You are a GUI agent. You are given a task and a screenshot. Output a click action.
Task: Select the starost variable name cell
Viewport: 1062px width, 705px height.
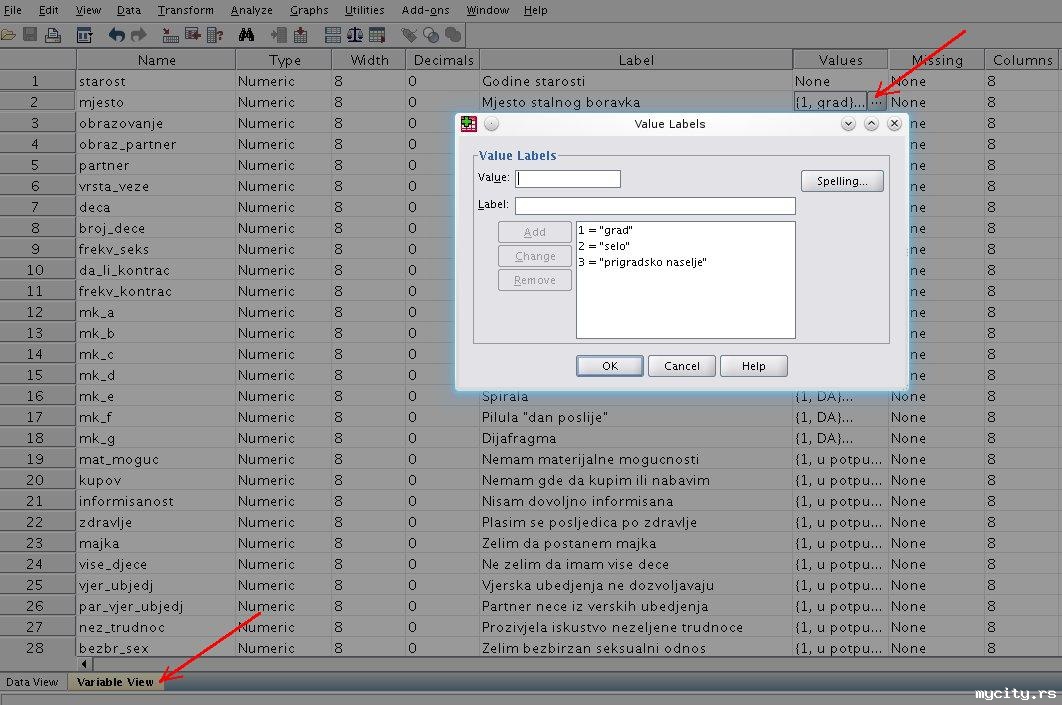156,81
